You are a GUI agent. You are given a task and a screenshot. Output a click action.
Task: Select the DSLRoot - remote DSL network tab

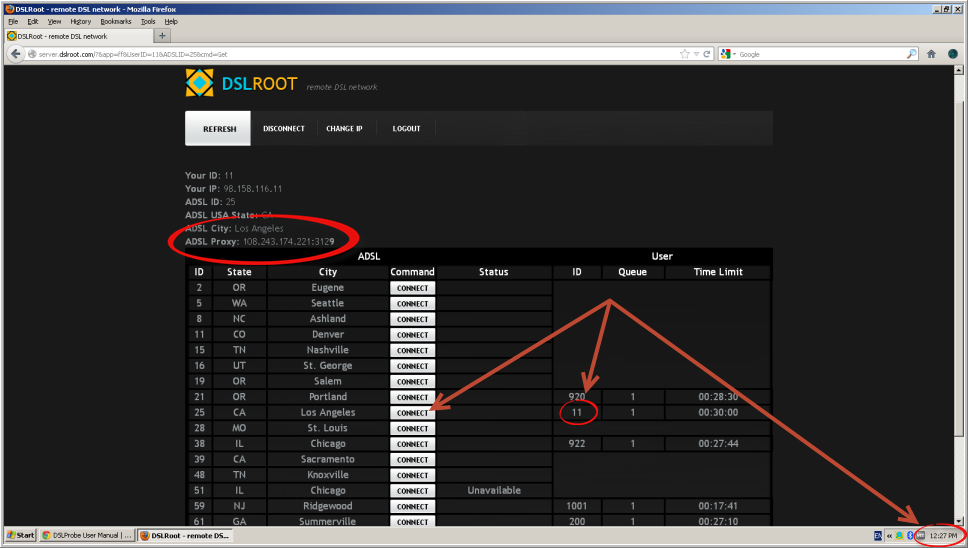(x=77, y=36)
